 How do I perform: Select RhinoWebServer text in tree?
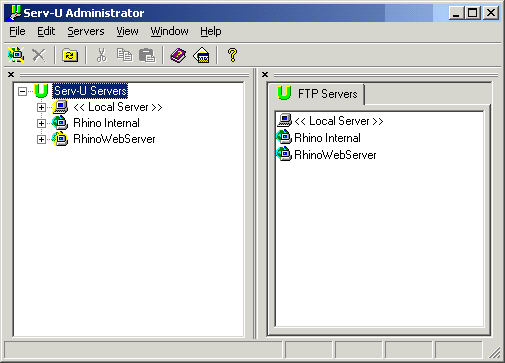pyautogui.click(x=114, y=139)
